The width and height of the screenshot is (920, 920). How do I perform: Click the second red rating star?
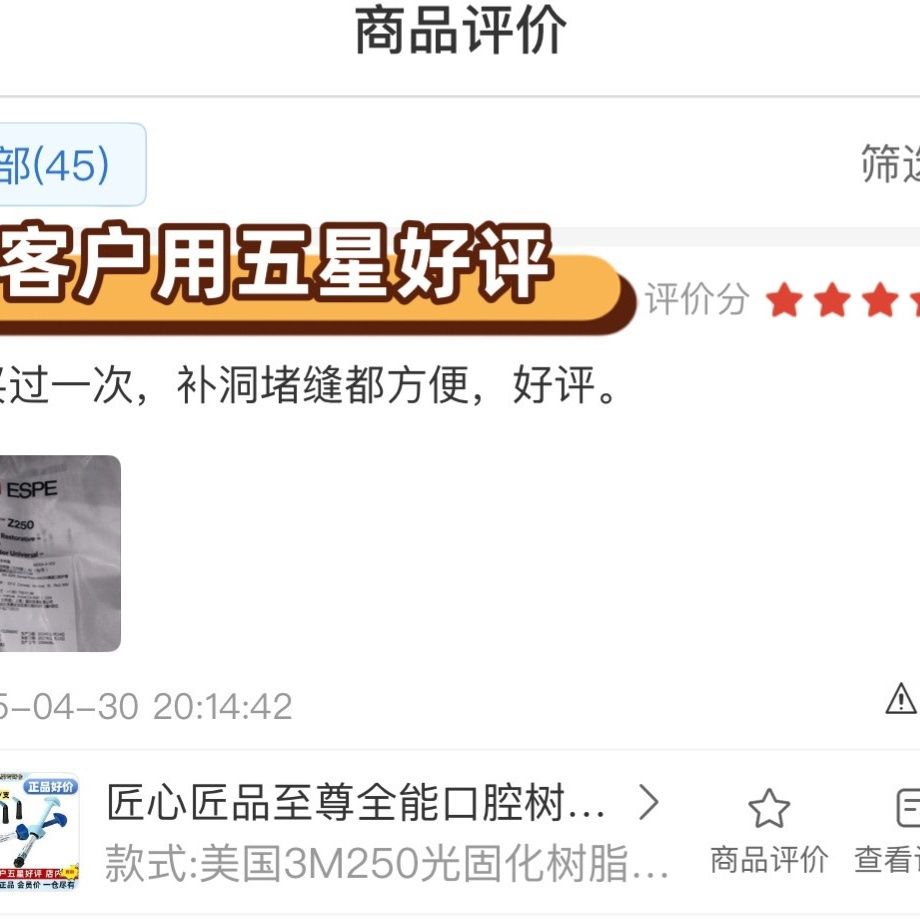click(x=832, y=300)
